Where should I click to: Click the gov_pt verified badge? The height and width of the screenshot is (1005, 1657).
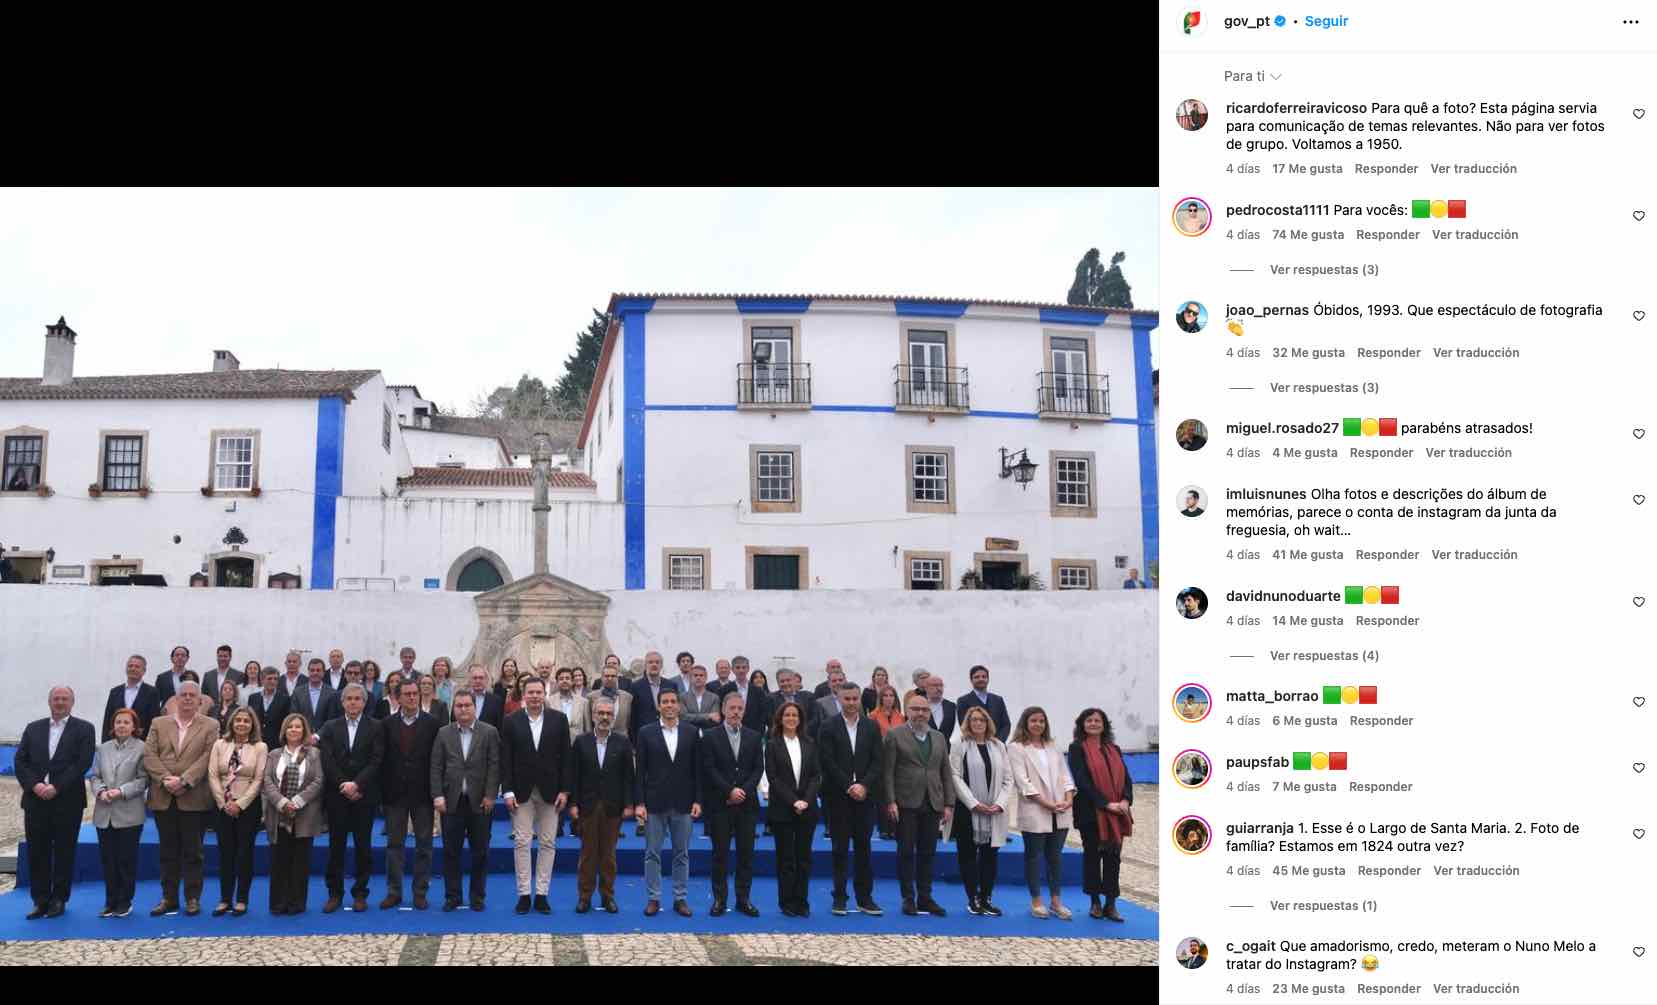click(1280, 21)
